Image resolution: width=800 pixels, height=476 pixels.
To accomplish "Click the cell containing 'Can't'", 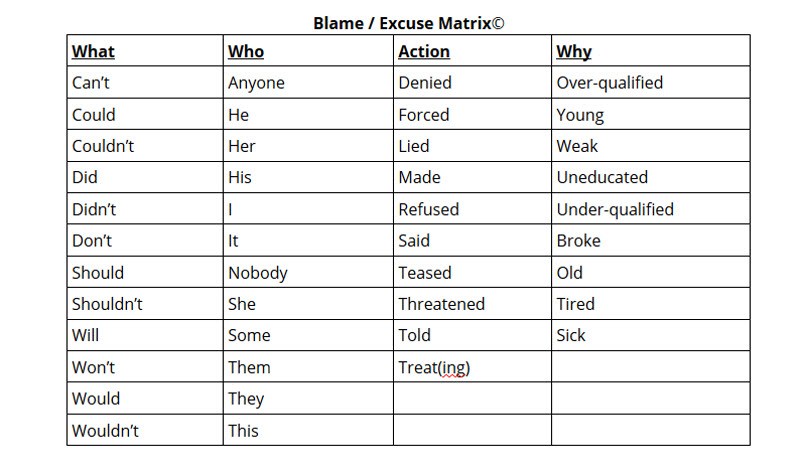I will [x=91, y=83].
